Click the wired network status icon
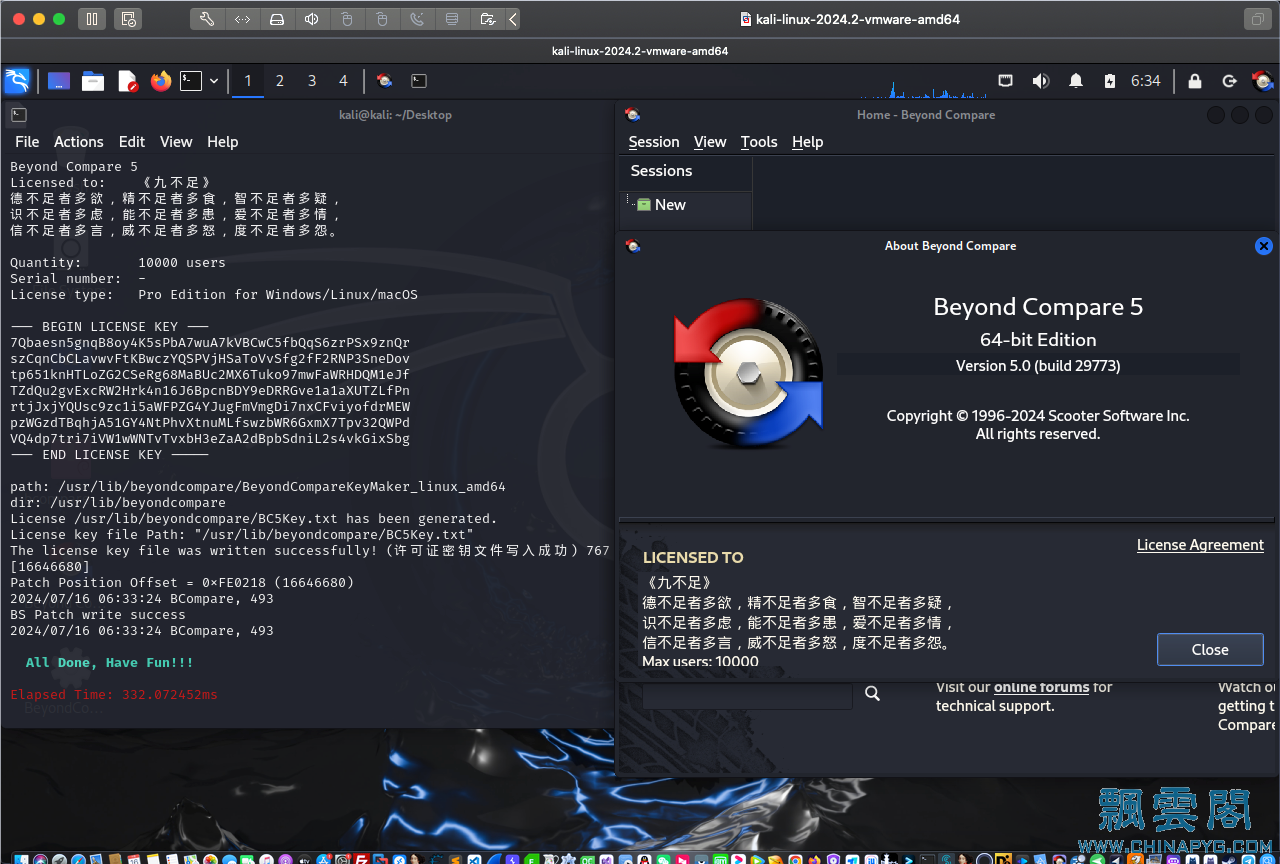Image resolution: width=1280 pixels, height=864 pixels. pyautogui.click(x=1006, y=81)
